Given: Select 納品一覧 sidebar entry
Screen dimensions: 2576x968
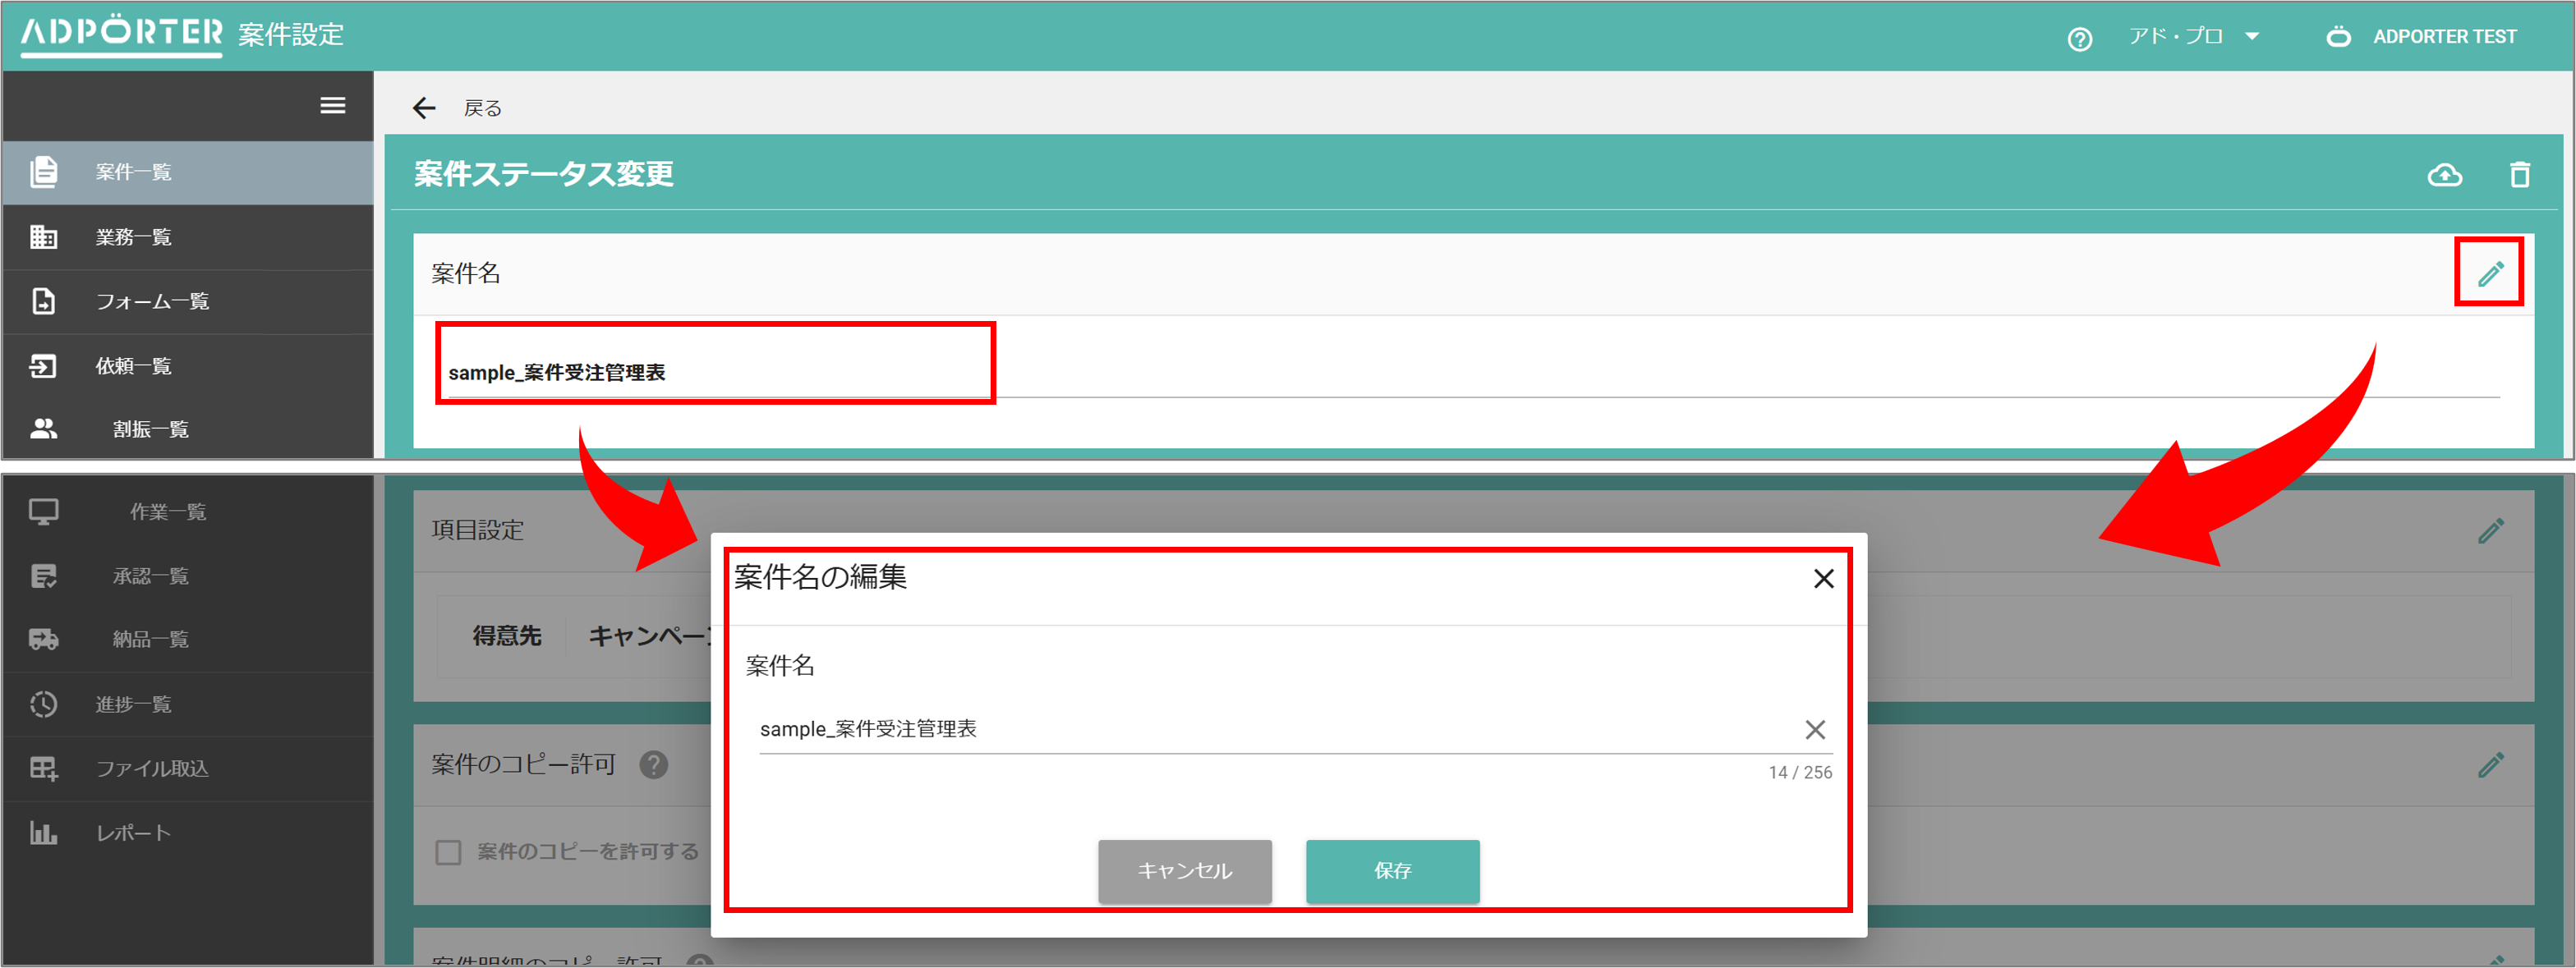Looking at the screenshot, I should pos(188,639).
